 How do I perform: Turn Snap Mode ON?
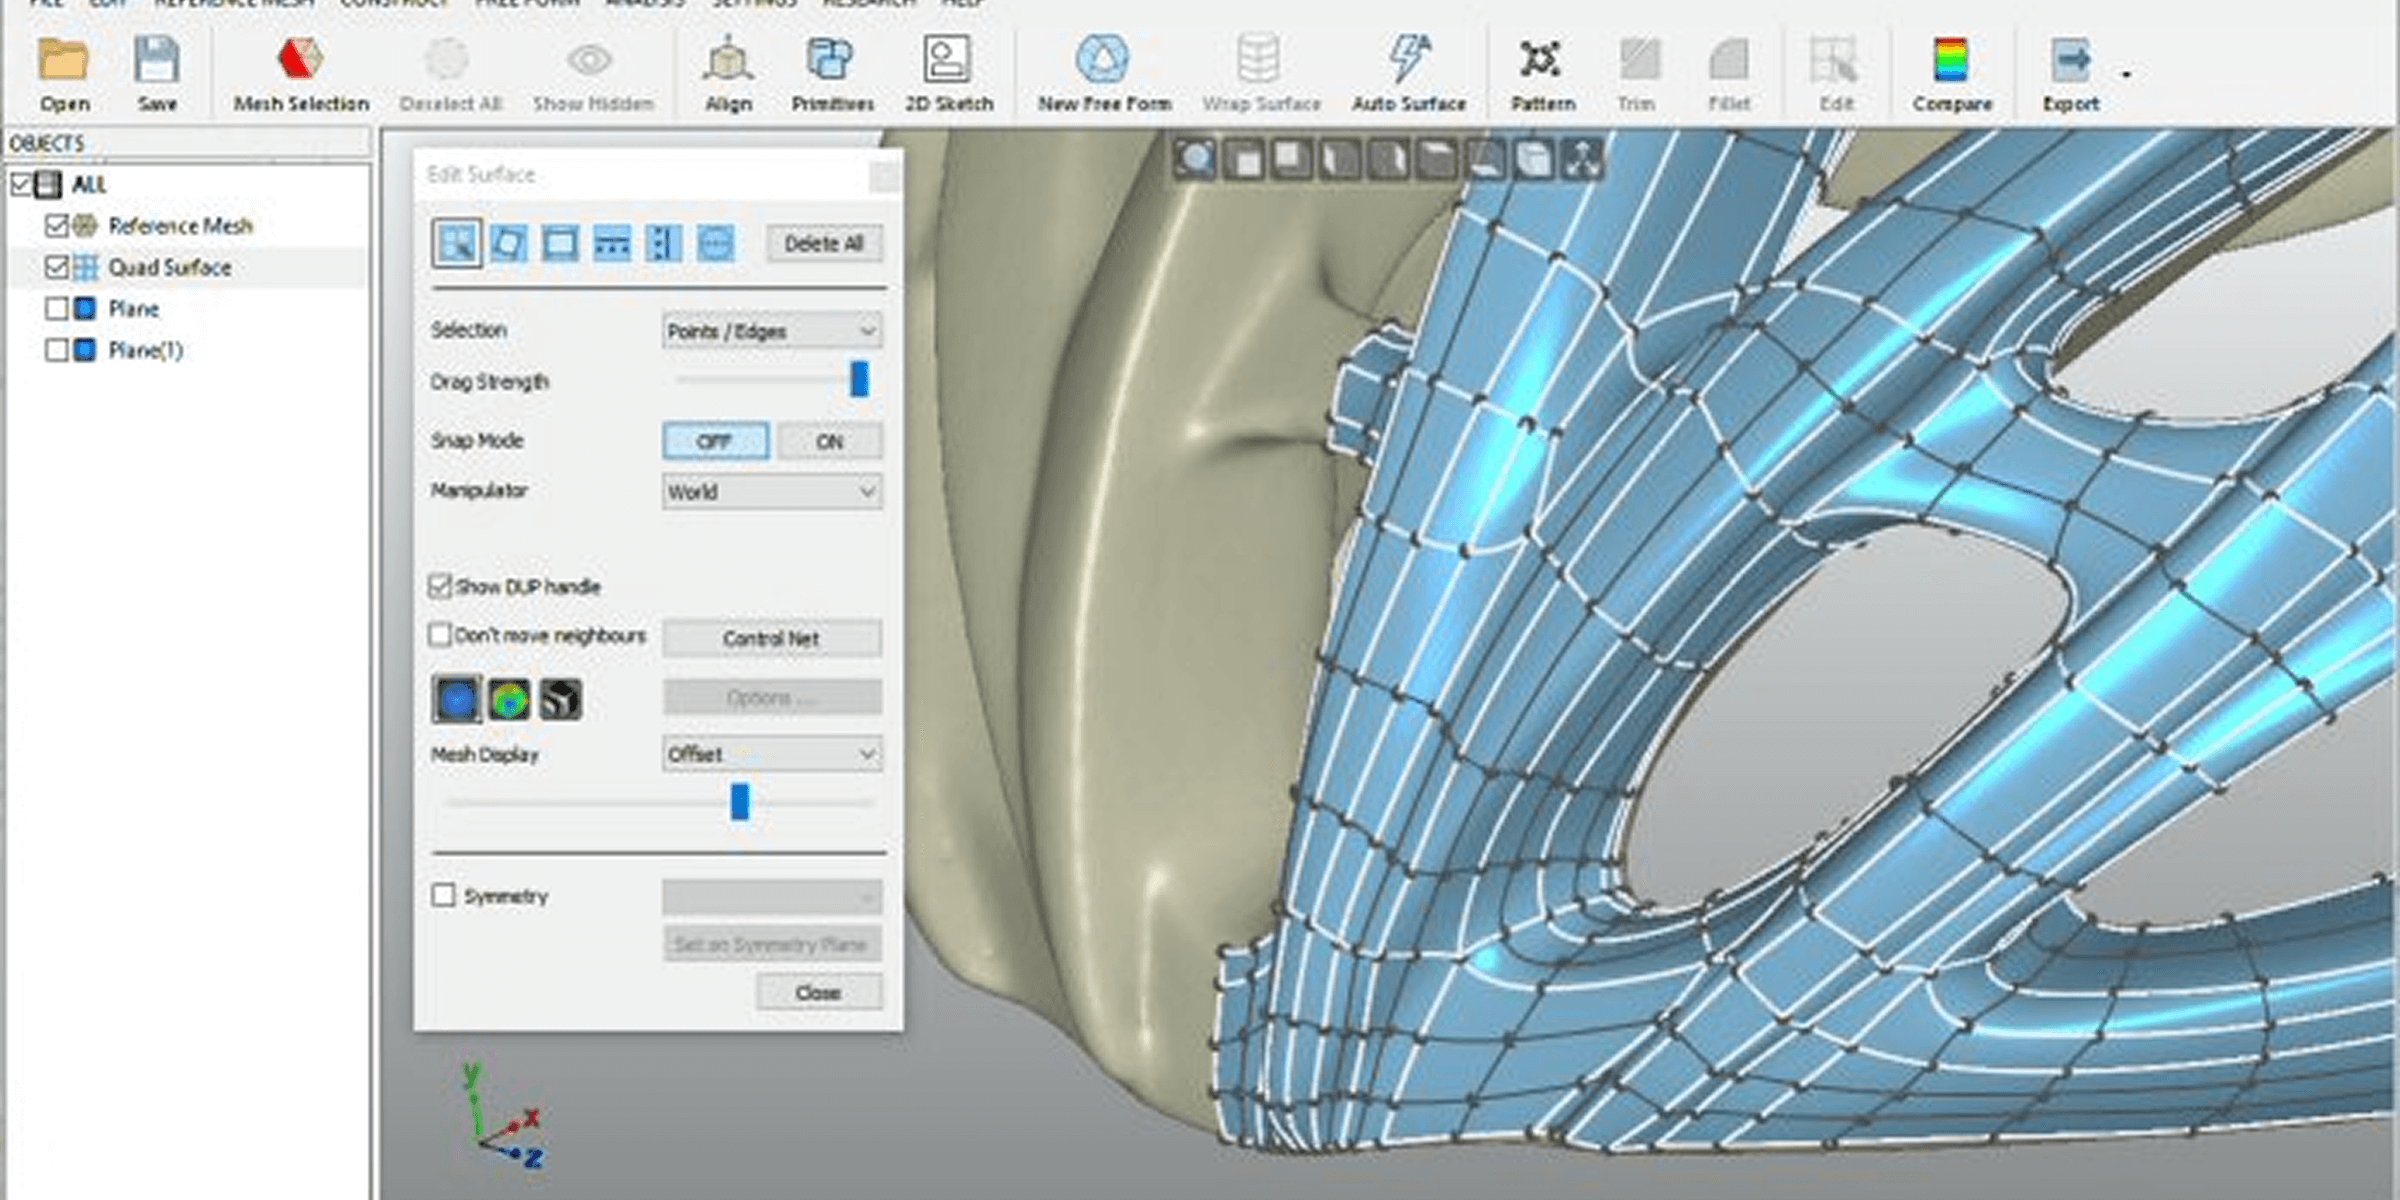click(830, 441)
